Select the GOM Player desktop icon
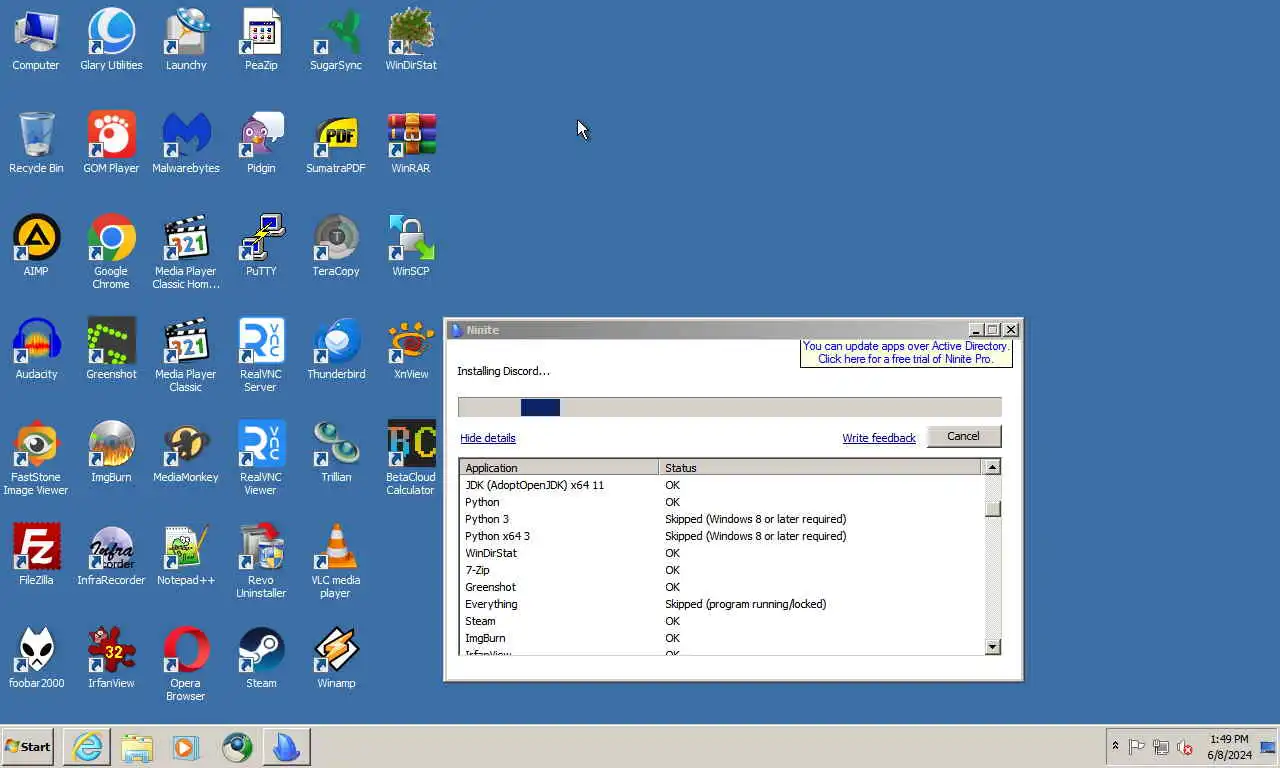Viewport: 1280px width, 768px height. tap(111, 143)
